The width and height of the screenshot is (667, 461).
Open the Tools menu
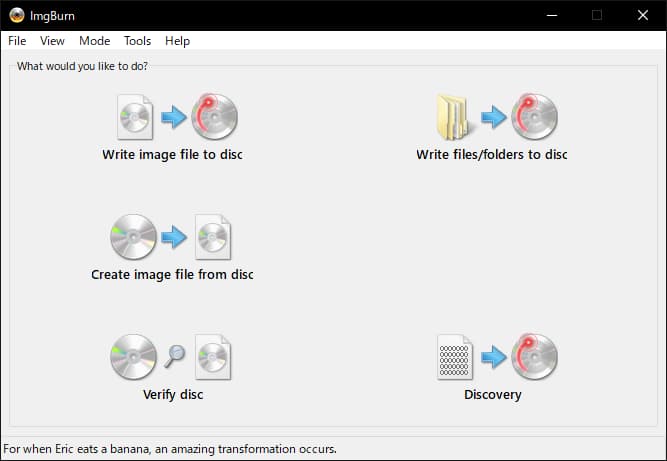coord(137,41)
